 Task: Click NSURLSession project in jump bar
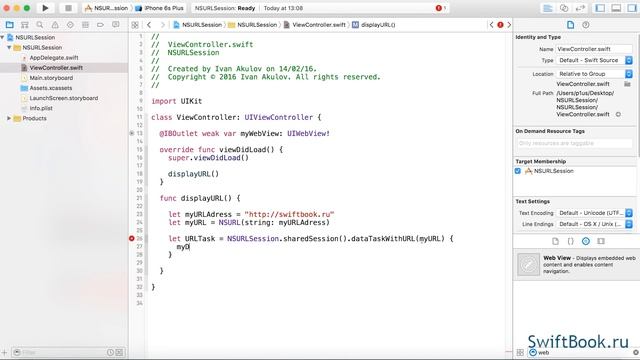(198, 25)
